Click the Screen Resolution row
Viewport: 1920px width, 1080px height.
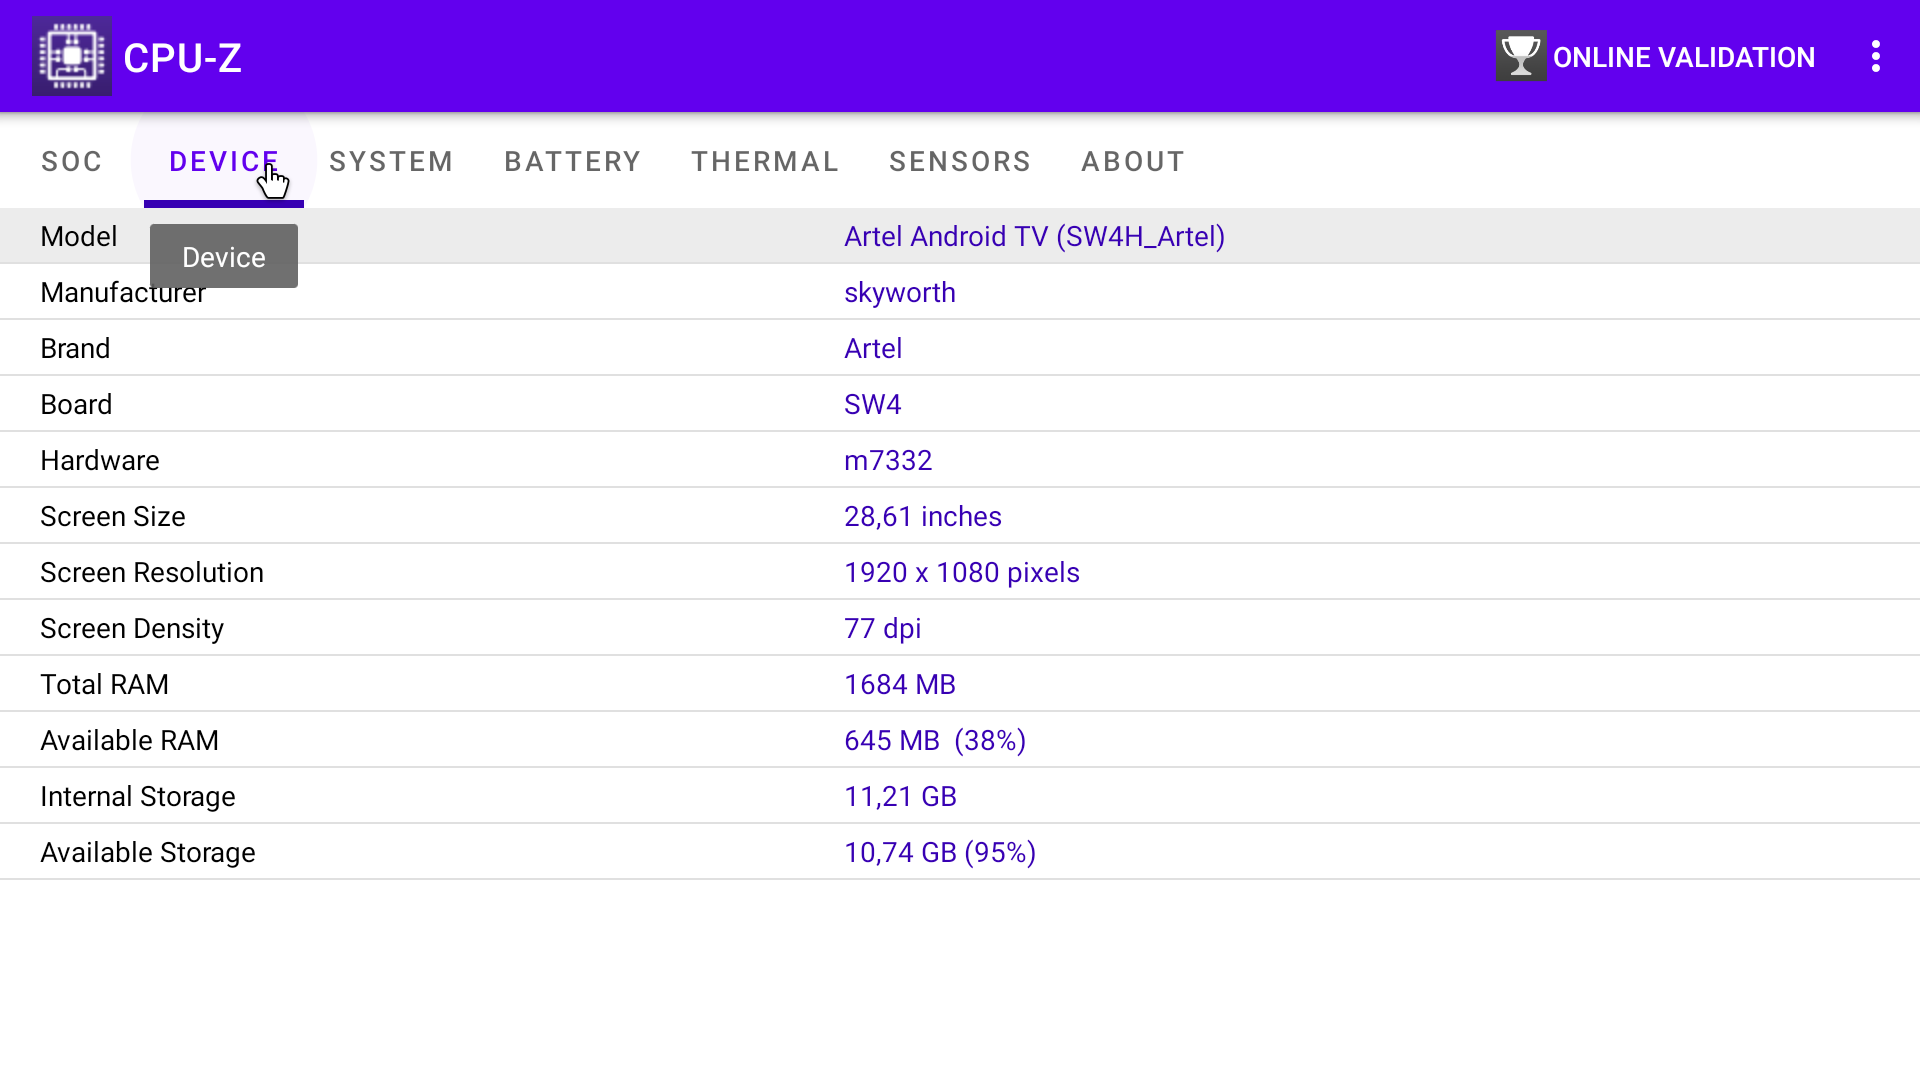click(x=961, y=572)
